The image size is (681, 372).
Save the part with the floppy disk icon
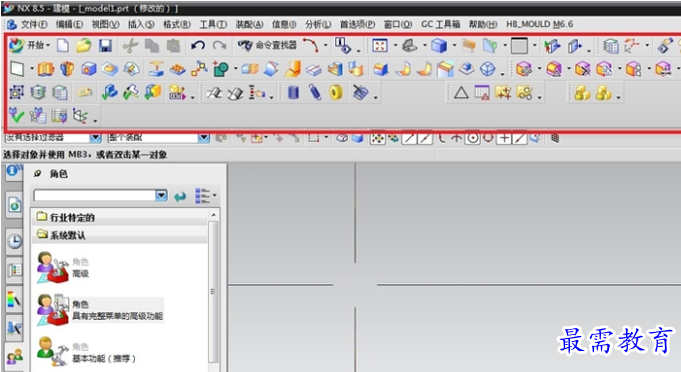(106, 45)
